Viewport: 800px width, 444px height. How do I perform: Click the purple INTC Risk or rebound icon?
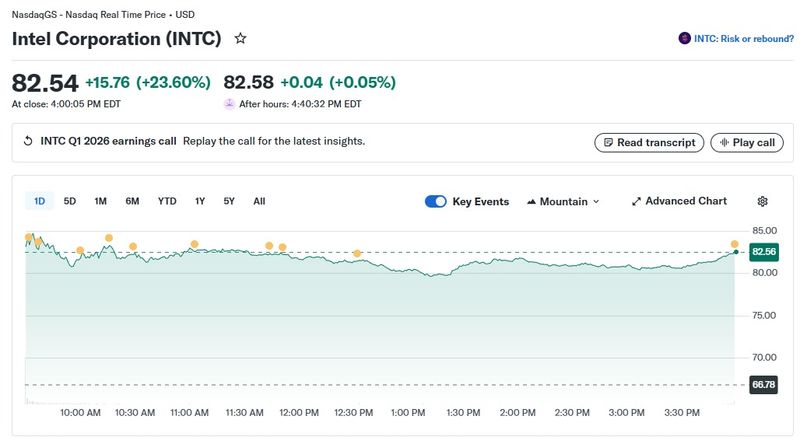tap(684, 38)
